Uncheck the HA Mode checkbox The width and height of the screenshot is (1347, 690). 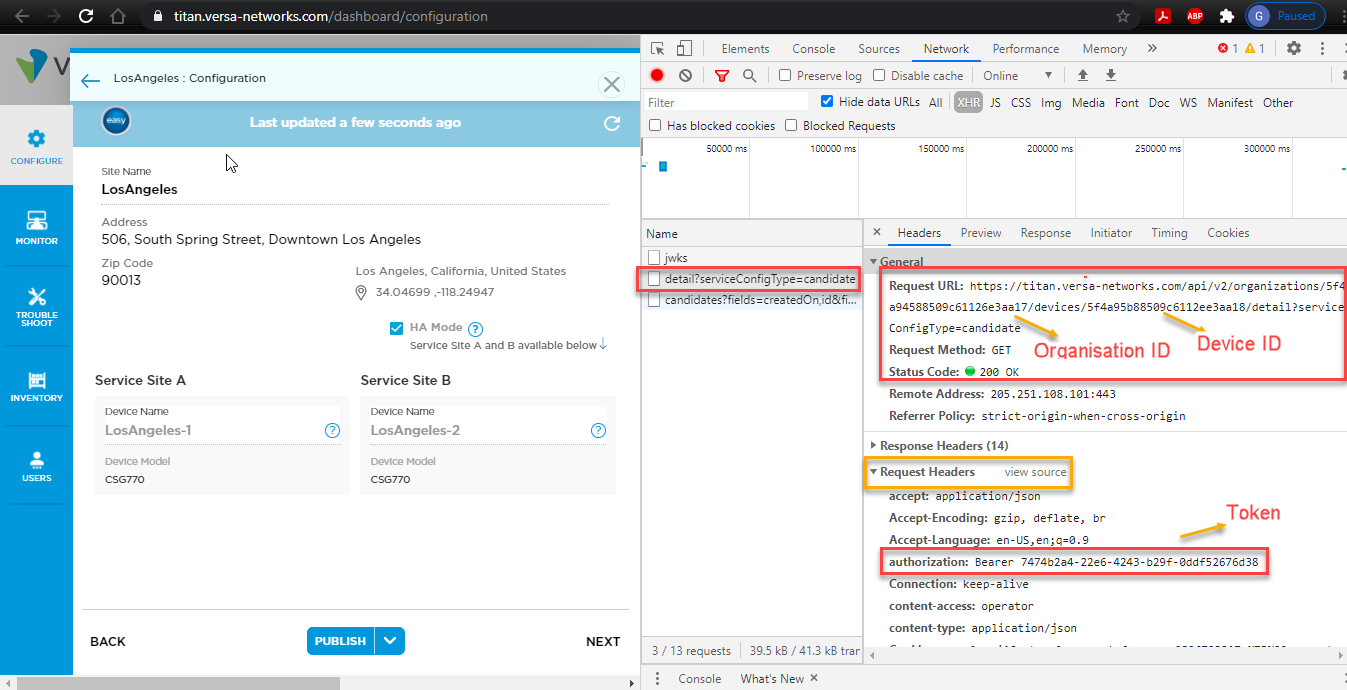pos(397,329)
